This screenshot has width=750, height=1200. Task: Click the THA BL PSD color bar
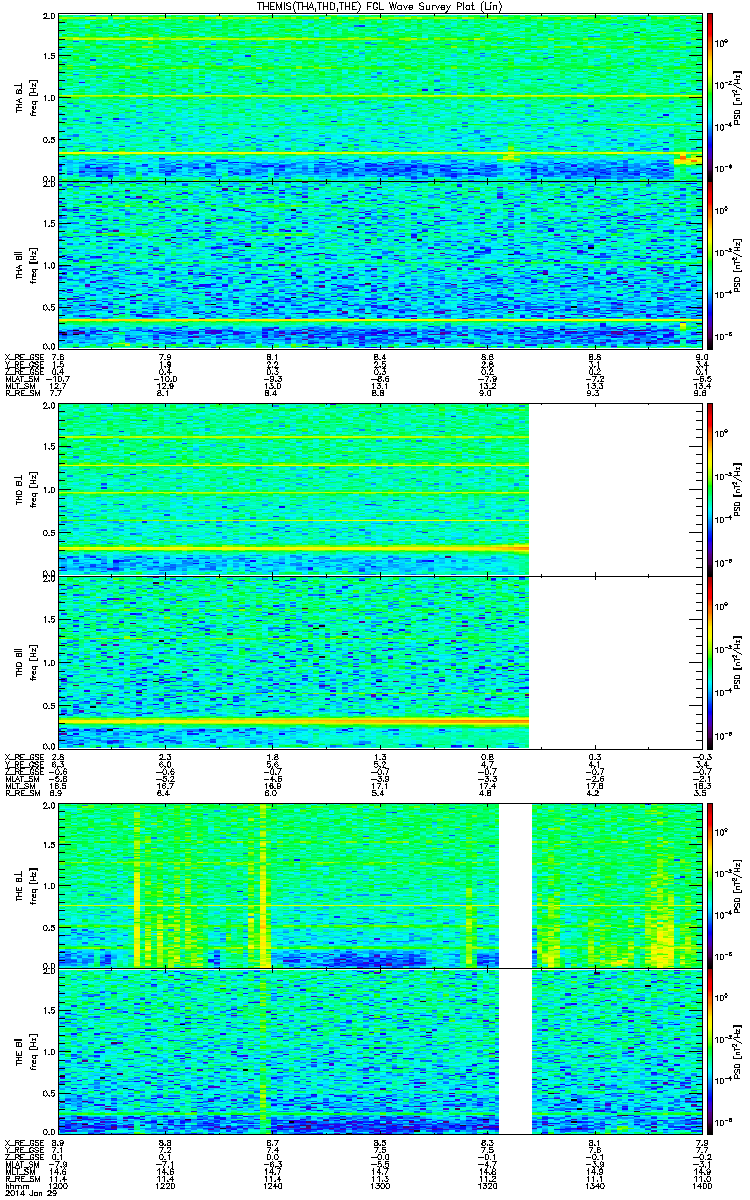point(709,97)
